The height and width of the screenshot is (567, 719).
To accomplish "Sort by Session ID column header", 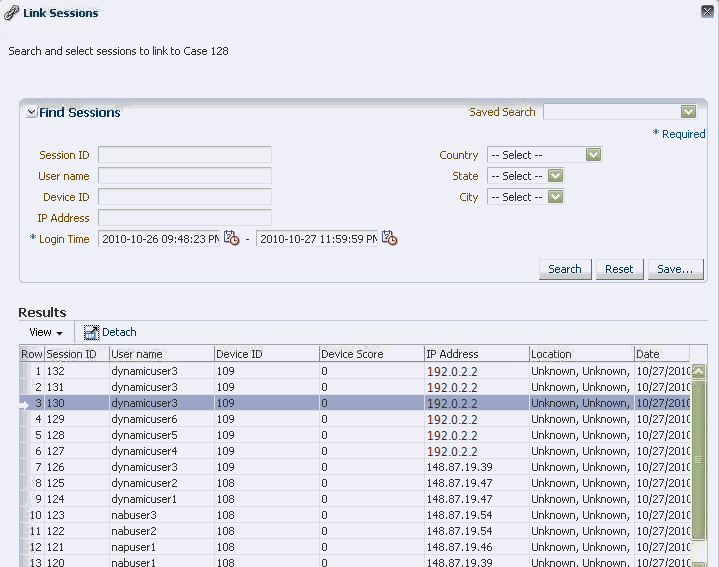I will pyautogui.click(x=77, y=354).
